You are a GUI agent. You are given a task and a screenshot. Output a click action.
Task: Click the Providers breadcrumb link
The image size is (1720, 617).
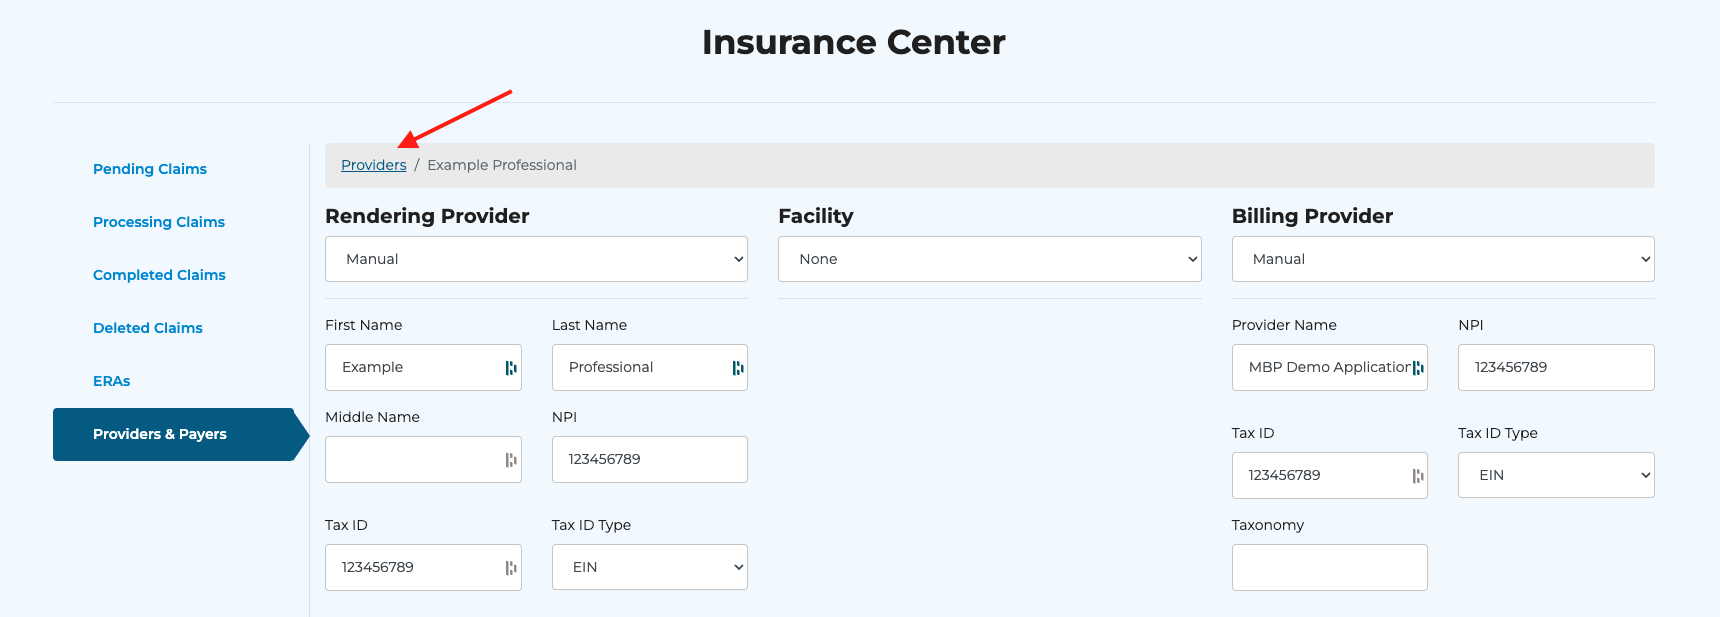tap(373, 165)
